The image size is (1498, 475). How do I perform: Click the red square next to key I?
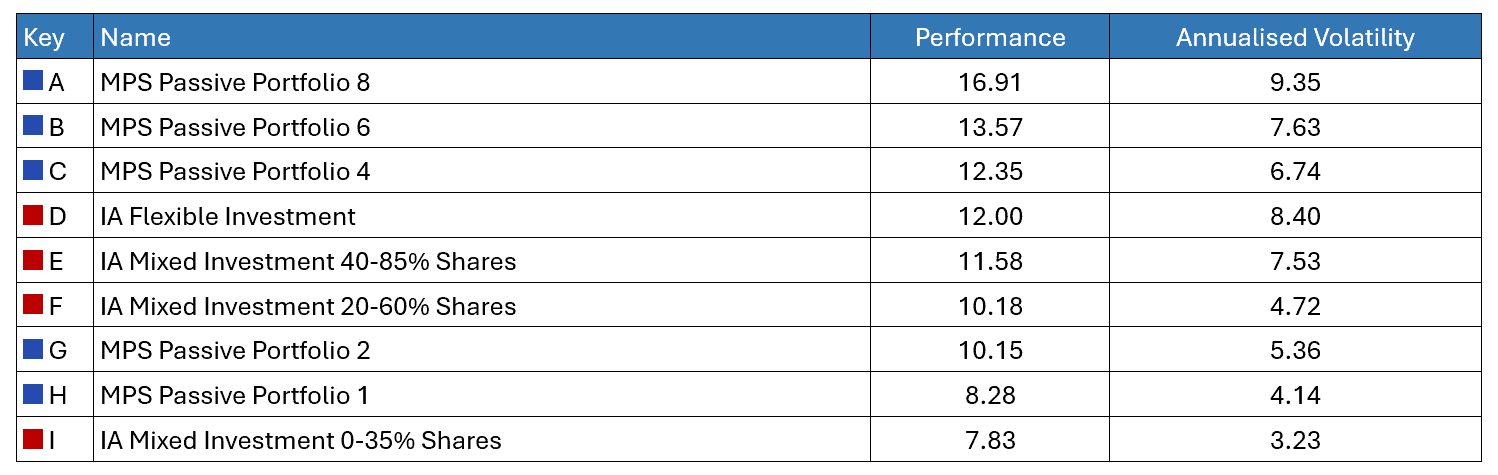(x=33, y=439)
